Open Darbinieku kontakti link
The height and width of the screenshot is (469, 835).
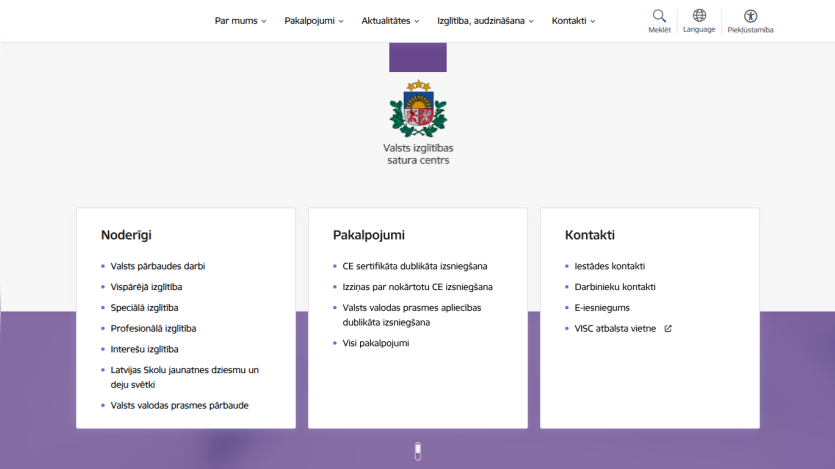pyautogui.click(x=615, y=287)
